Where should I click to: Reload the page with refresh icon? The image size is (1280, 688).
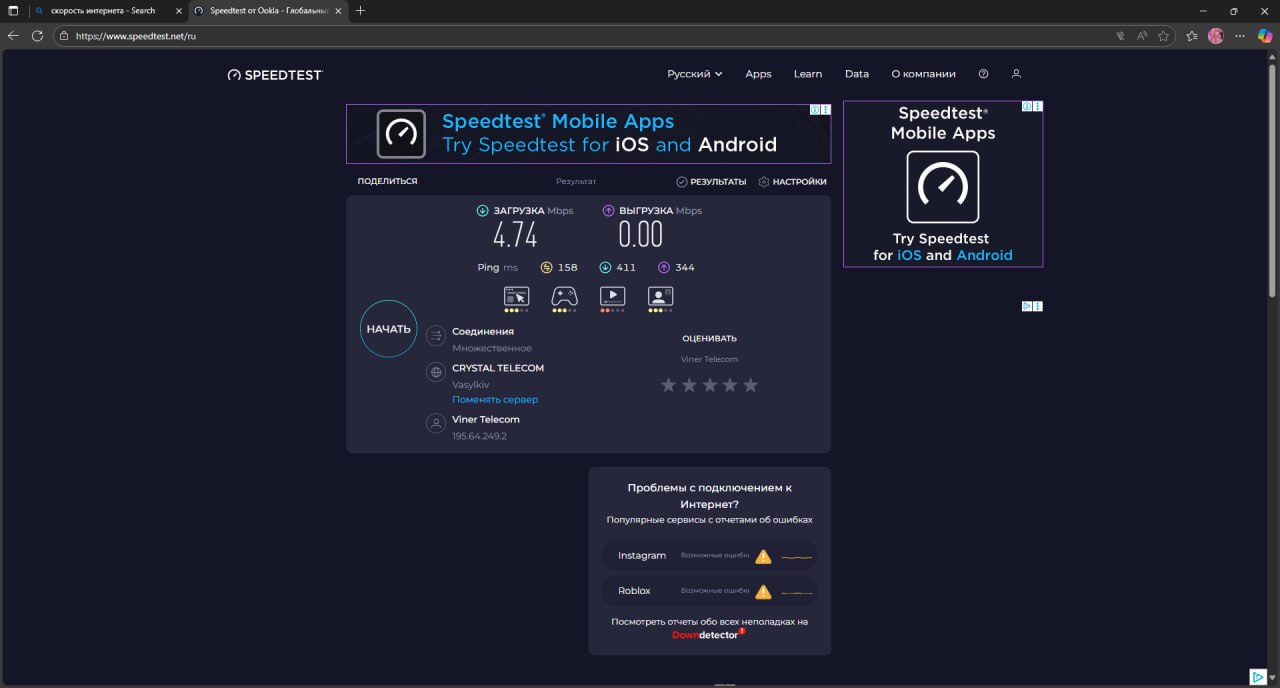coord(37,35)
